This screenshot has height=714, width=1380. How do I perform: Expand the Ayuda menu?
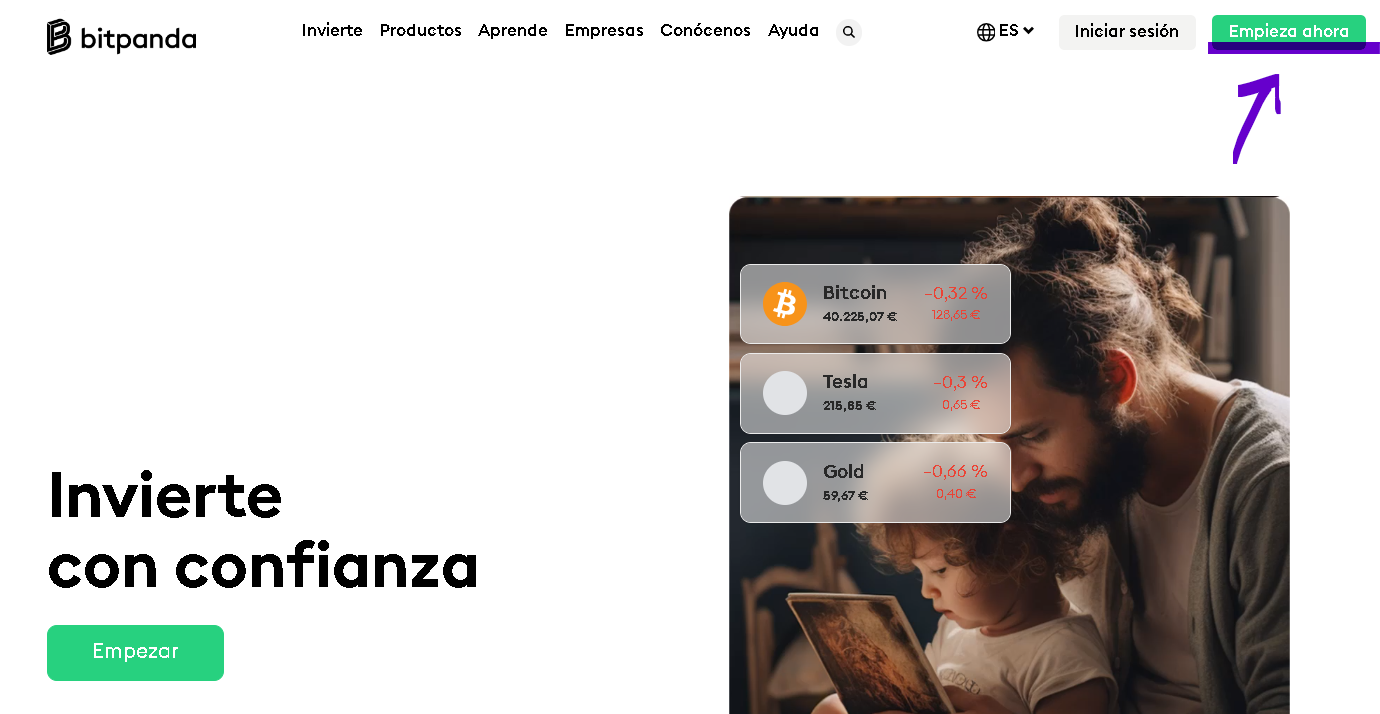(793, 31)
